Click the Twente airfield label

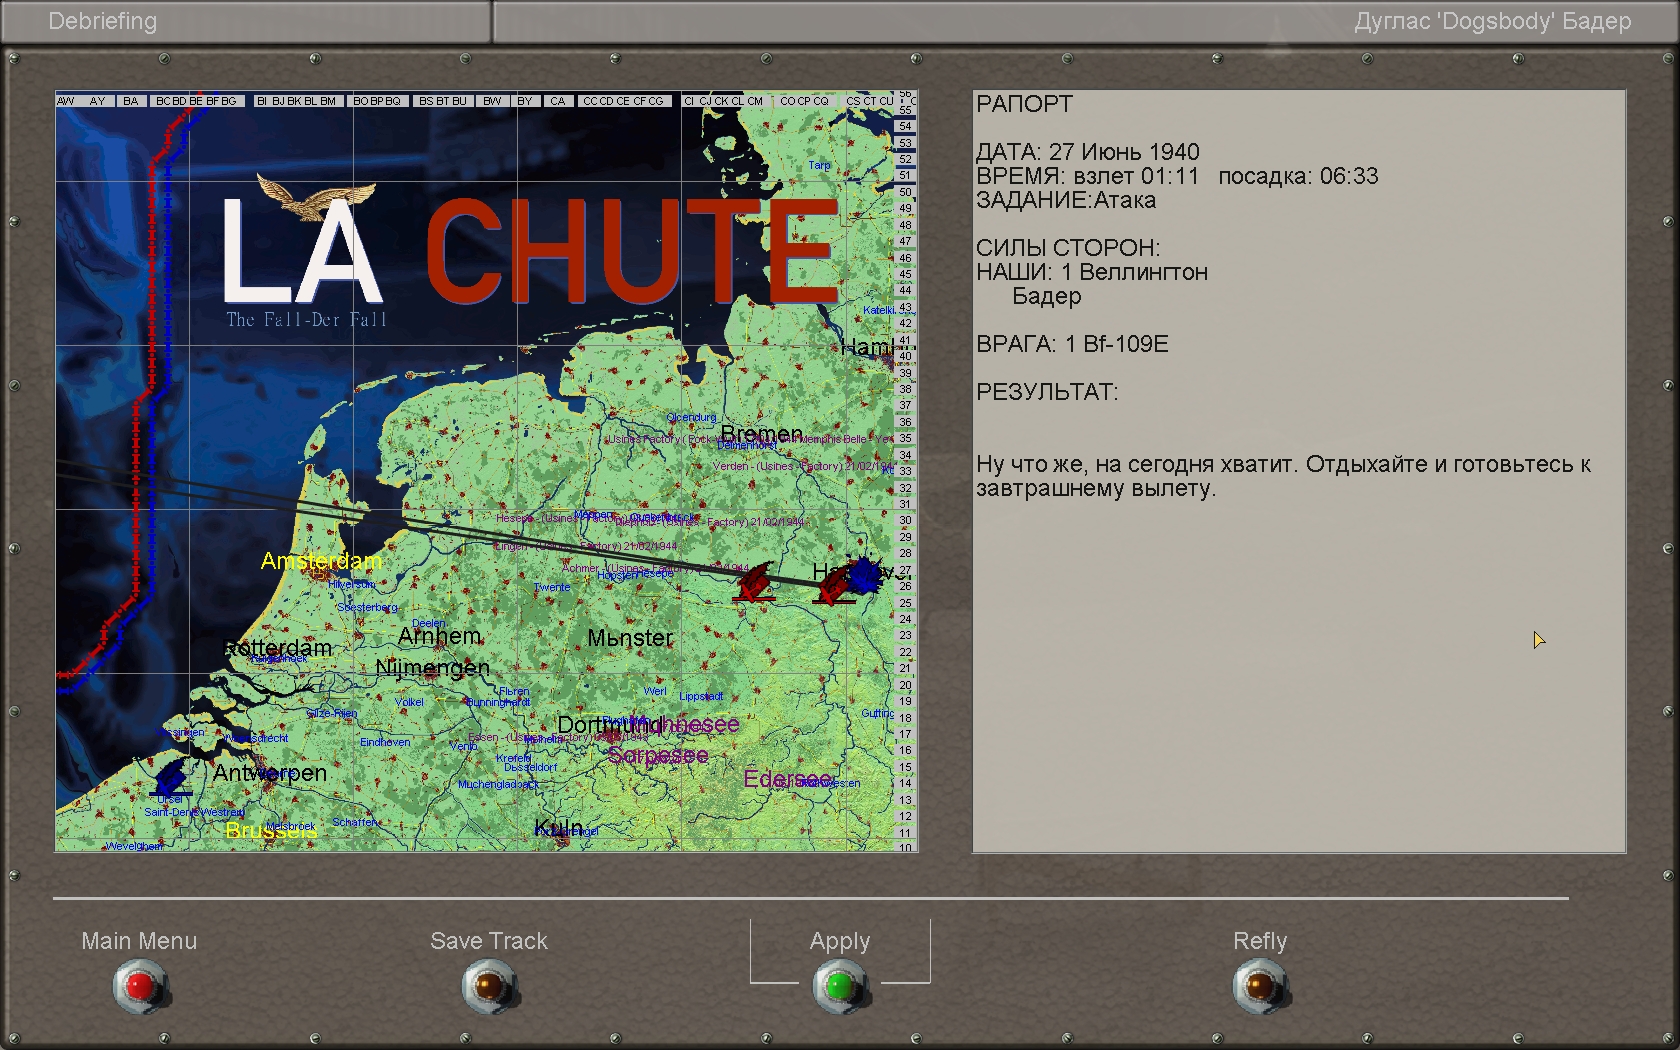click(552, 587)
